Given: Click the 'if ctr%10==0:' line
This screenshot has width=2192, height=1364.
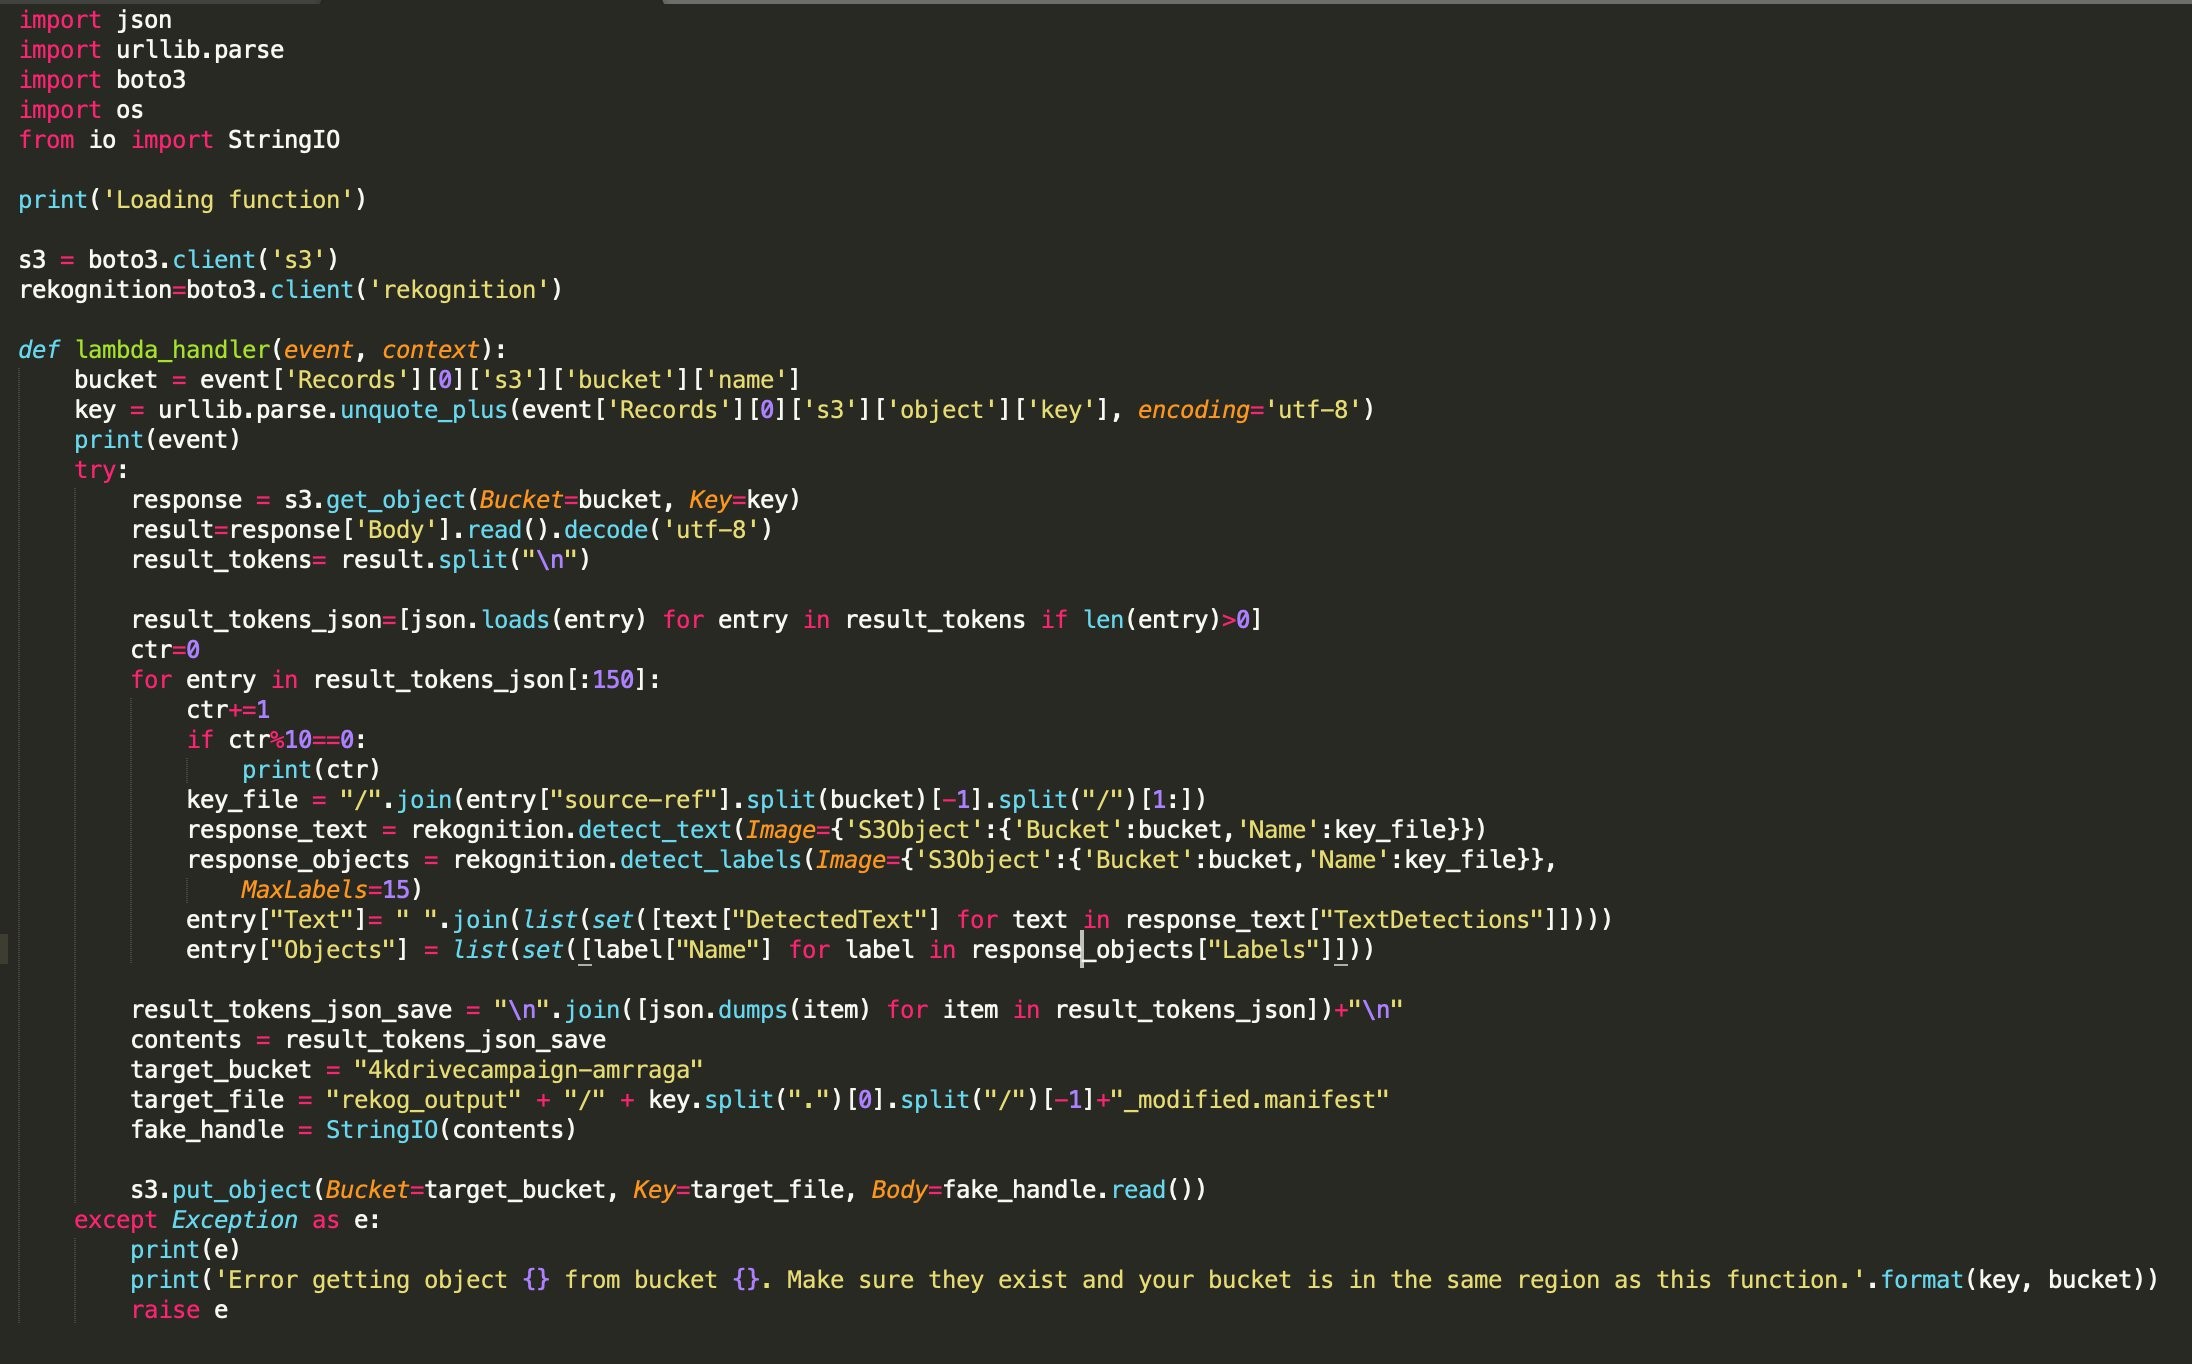Looking at the screenshot, I should (x=277, y=740).
